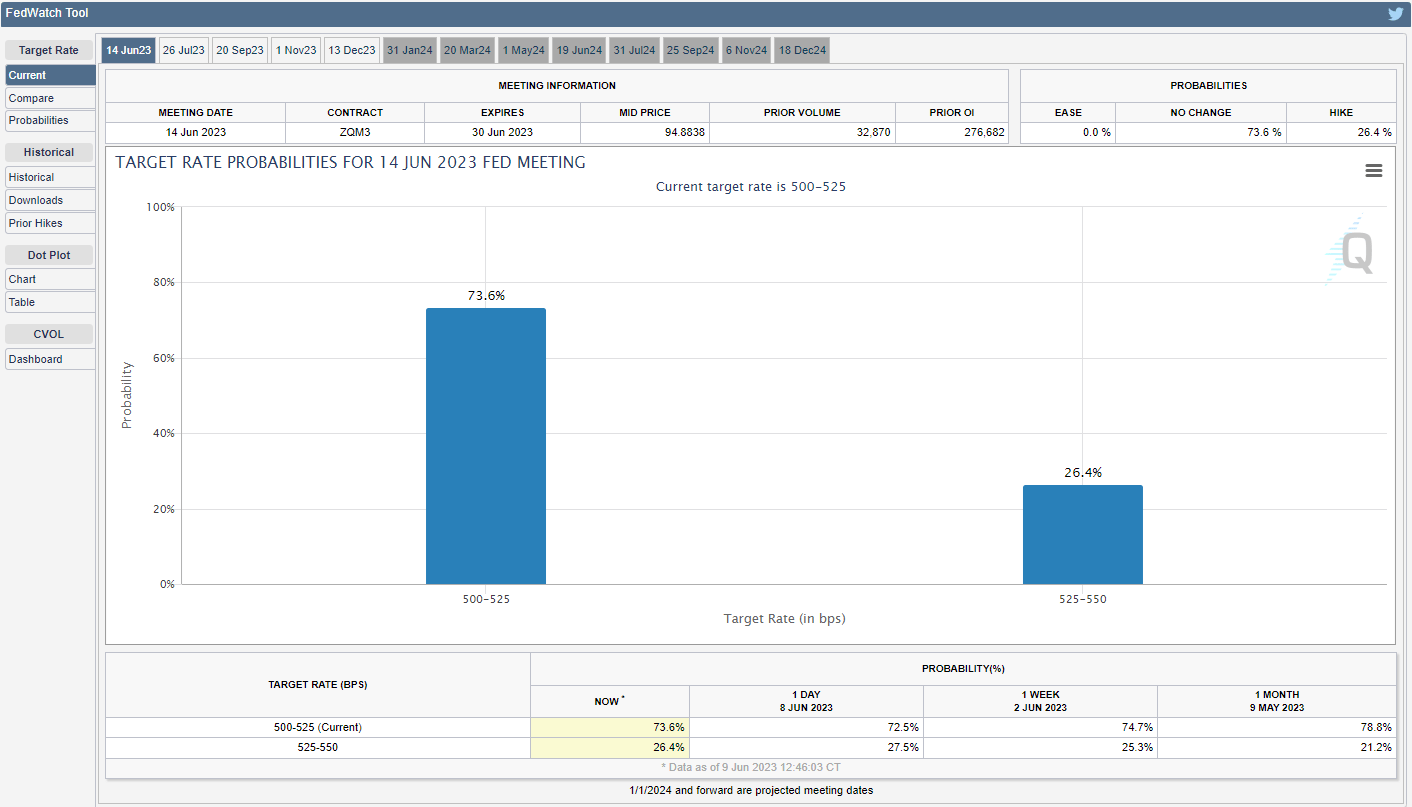Image resolution: width=1412 pixels, height=807 pixels.
Task: Click the 500-525 (Current) table row label
Action: click(318, 727)
